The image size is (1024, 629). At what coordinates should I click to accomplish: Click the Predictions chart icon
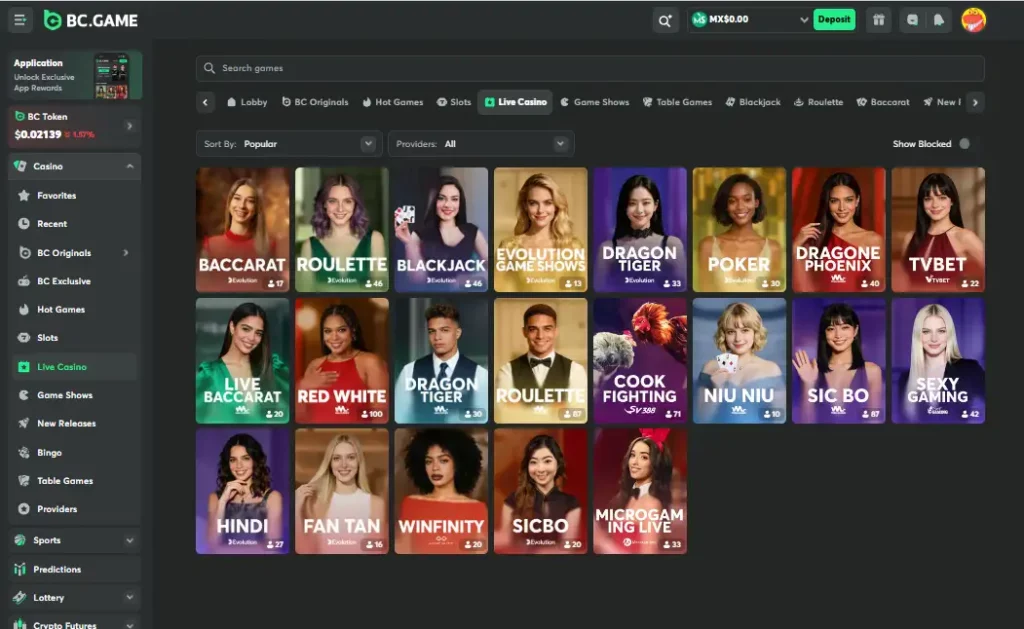[20, 570]
